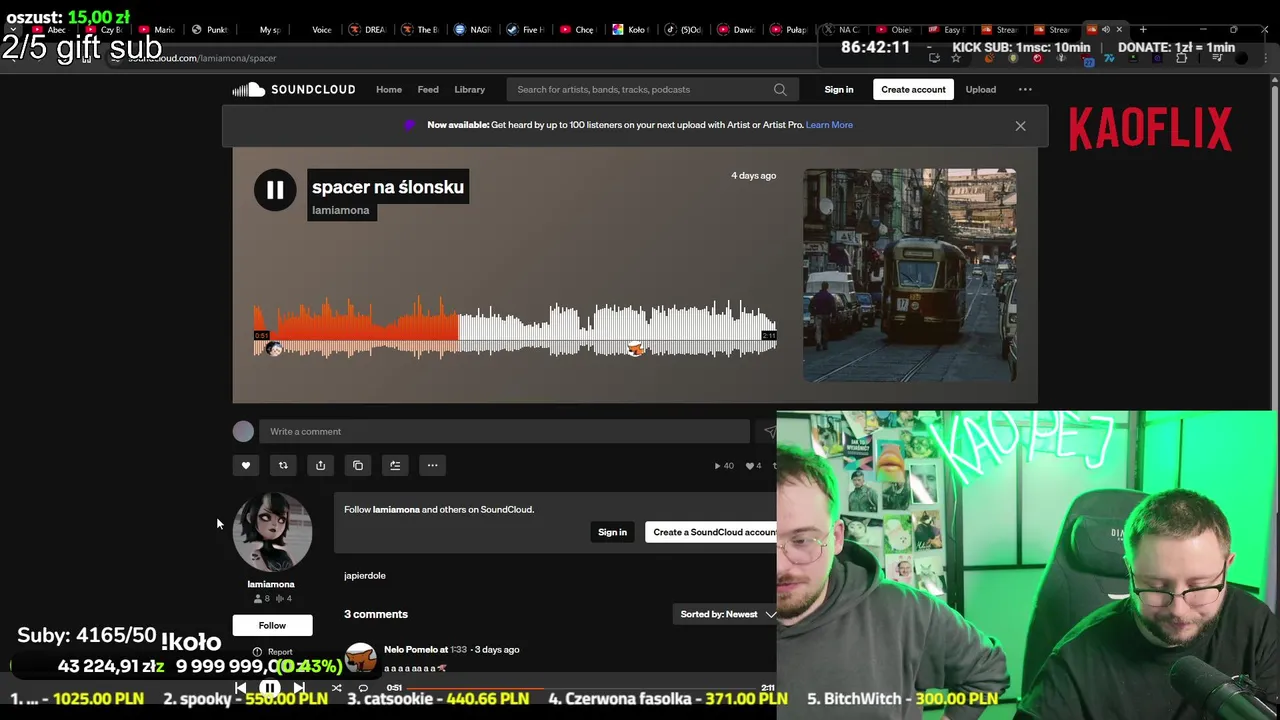Image resolution: width=1280 pixels, height=720 pixels.
Task: Pause playback in the bottom player bar
Action: [x=270, y=688]
